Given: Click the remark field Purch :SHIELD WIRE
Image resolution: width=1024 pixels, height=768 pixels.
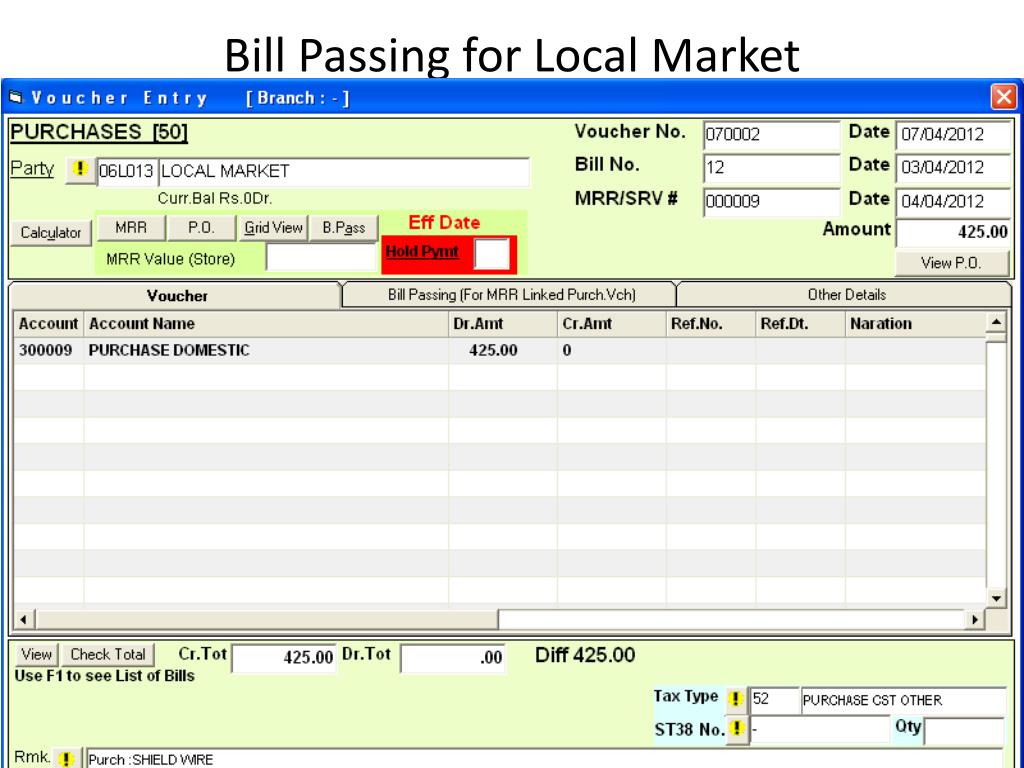Looking at the screenshot, I should pos(545,759).
